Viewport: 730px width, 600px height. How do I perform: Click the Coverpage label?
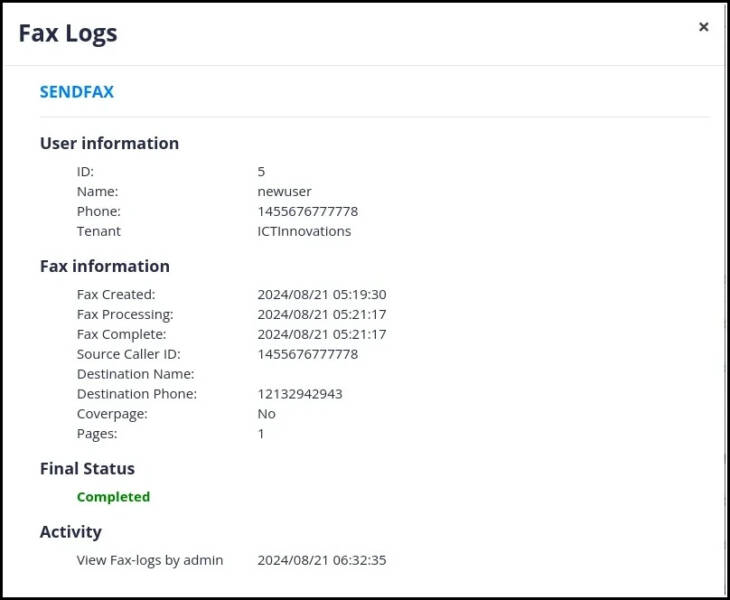click(x=112, y=414)
